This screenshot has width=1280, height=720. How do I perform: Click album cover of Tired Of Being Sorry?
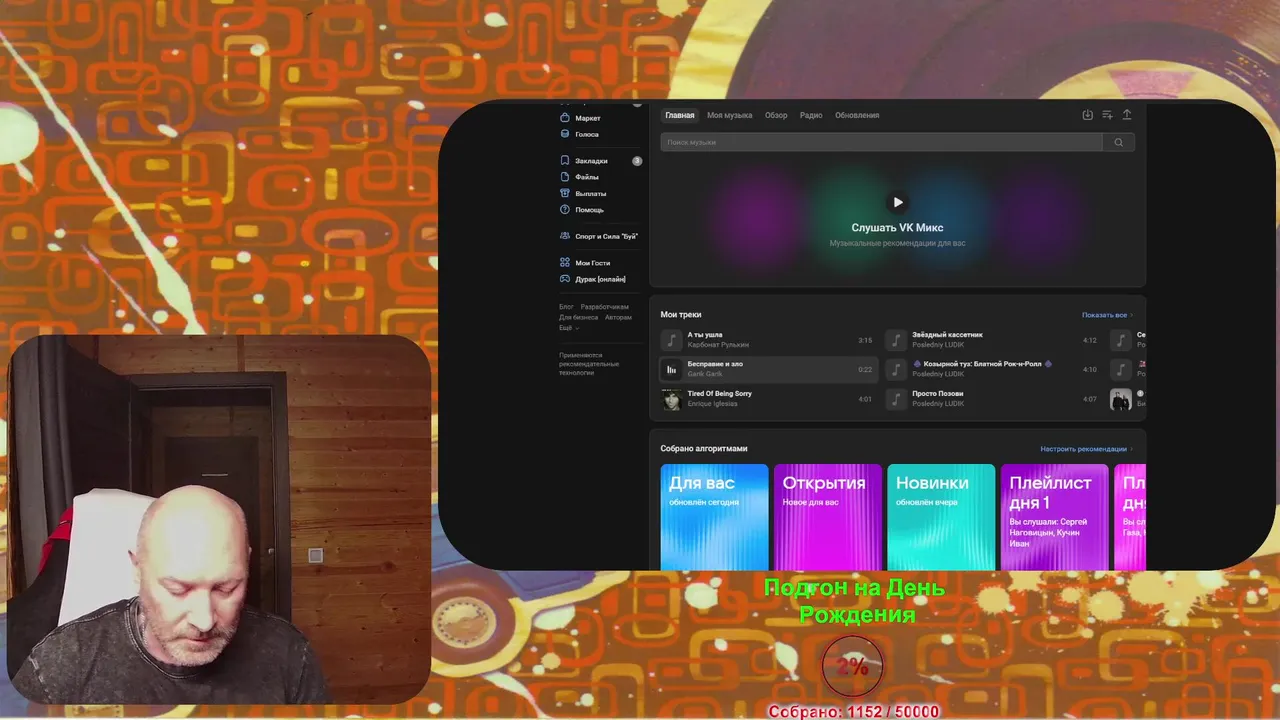point(671,399)
